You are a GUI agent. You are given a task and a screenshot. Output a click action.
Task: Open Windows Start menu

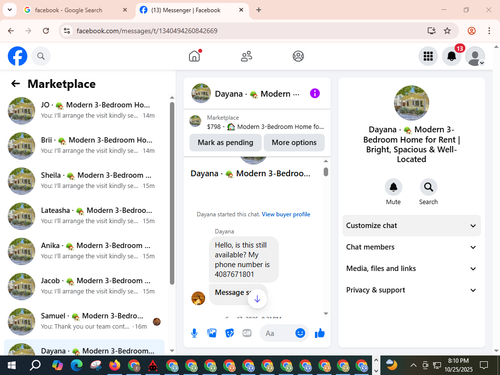(11, 365)
